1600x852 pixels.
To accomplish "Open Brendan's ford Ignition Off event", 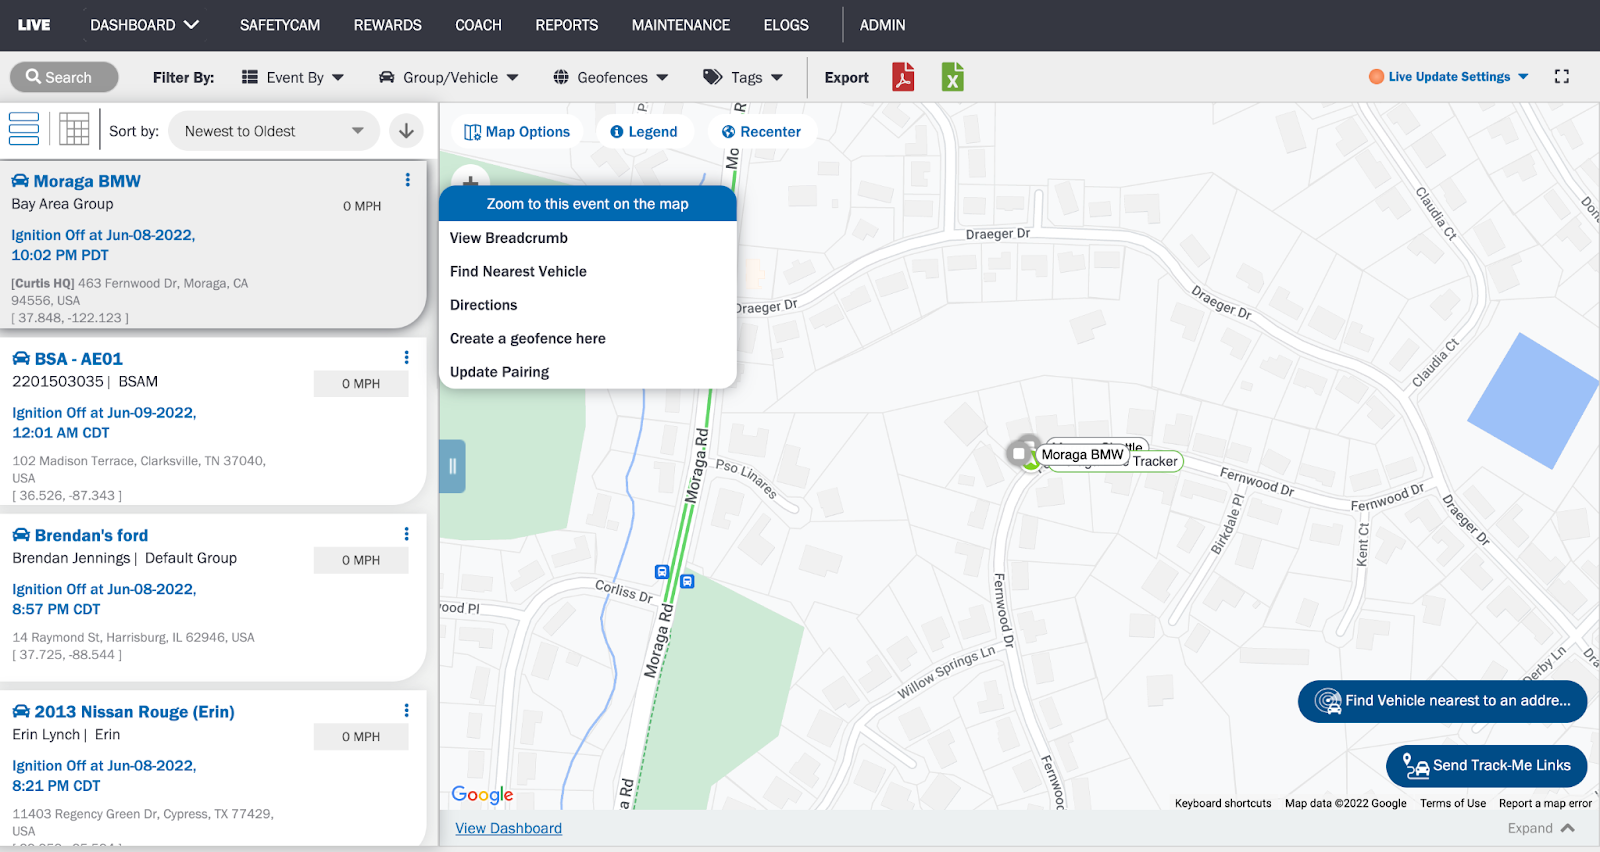I will tap(104, 599).
